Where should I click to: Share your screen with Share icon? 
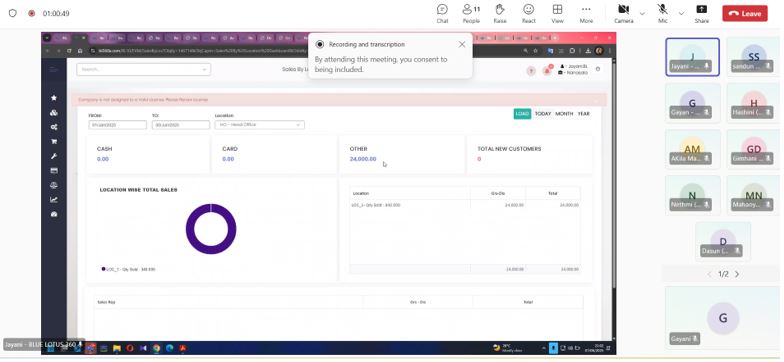(x=702, y=14)
